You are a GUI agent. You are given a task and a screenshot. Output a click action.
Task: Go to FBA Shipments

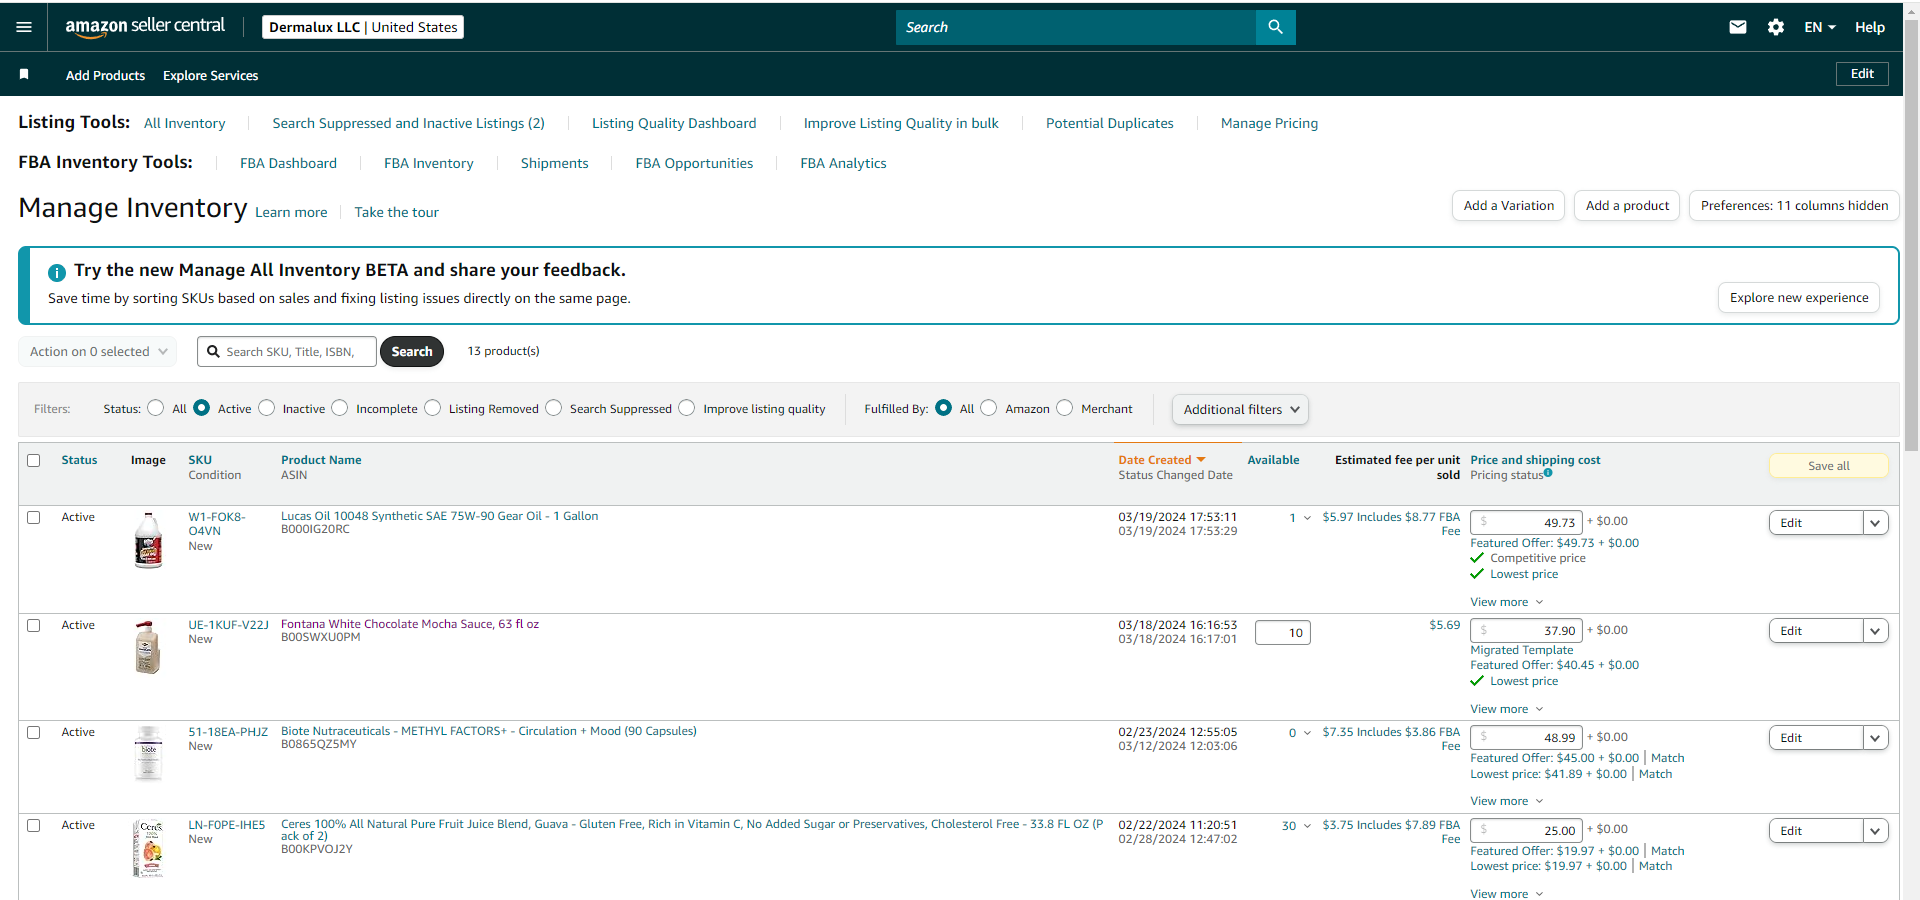click(554, 163)
